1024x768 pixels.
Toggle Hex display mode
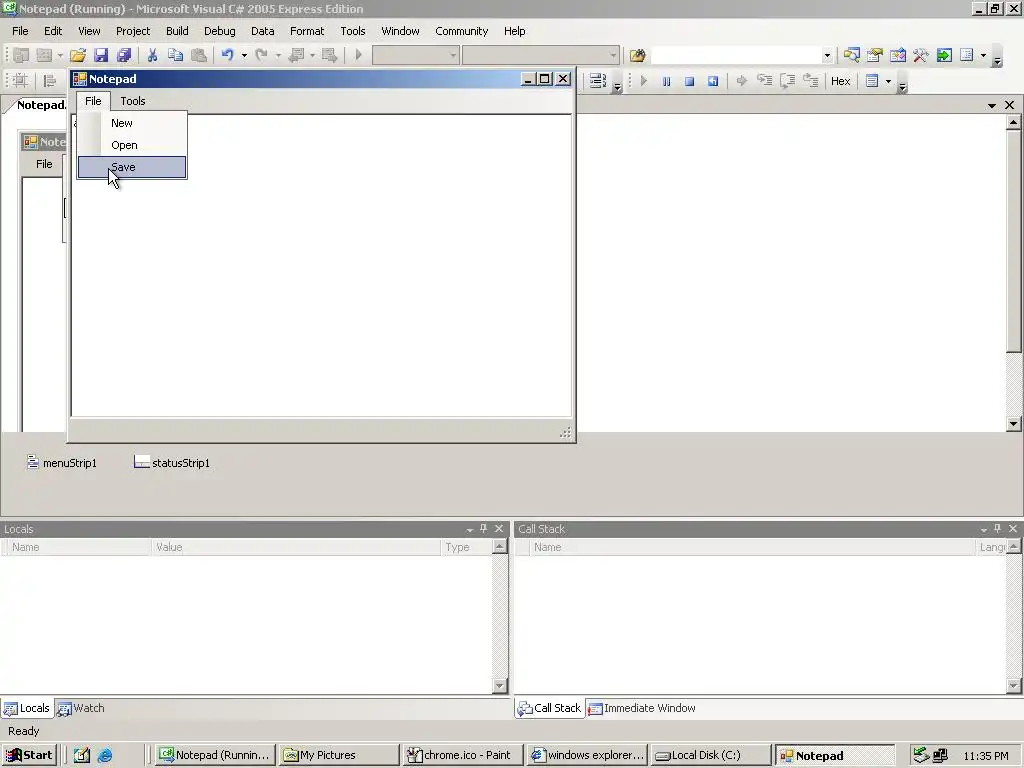pyautogui.click(x=840, y=81)
